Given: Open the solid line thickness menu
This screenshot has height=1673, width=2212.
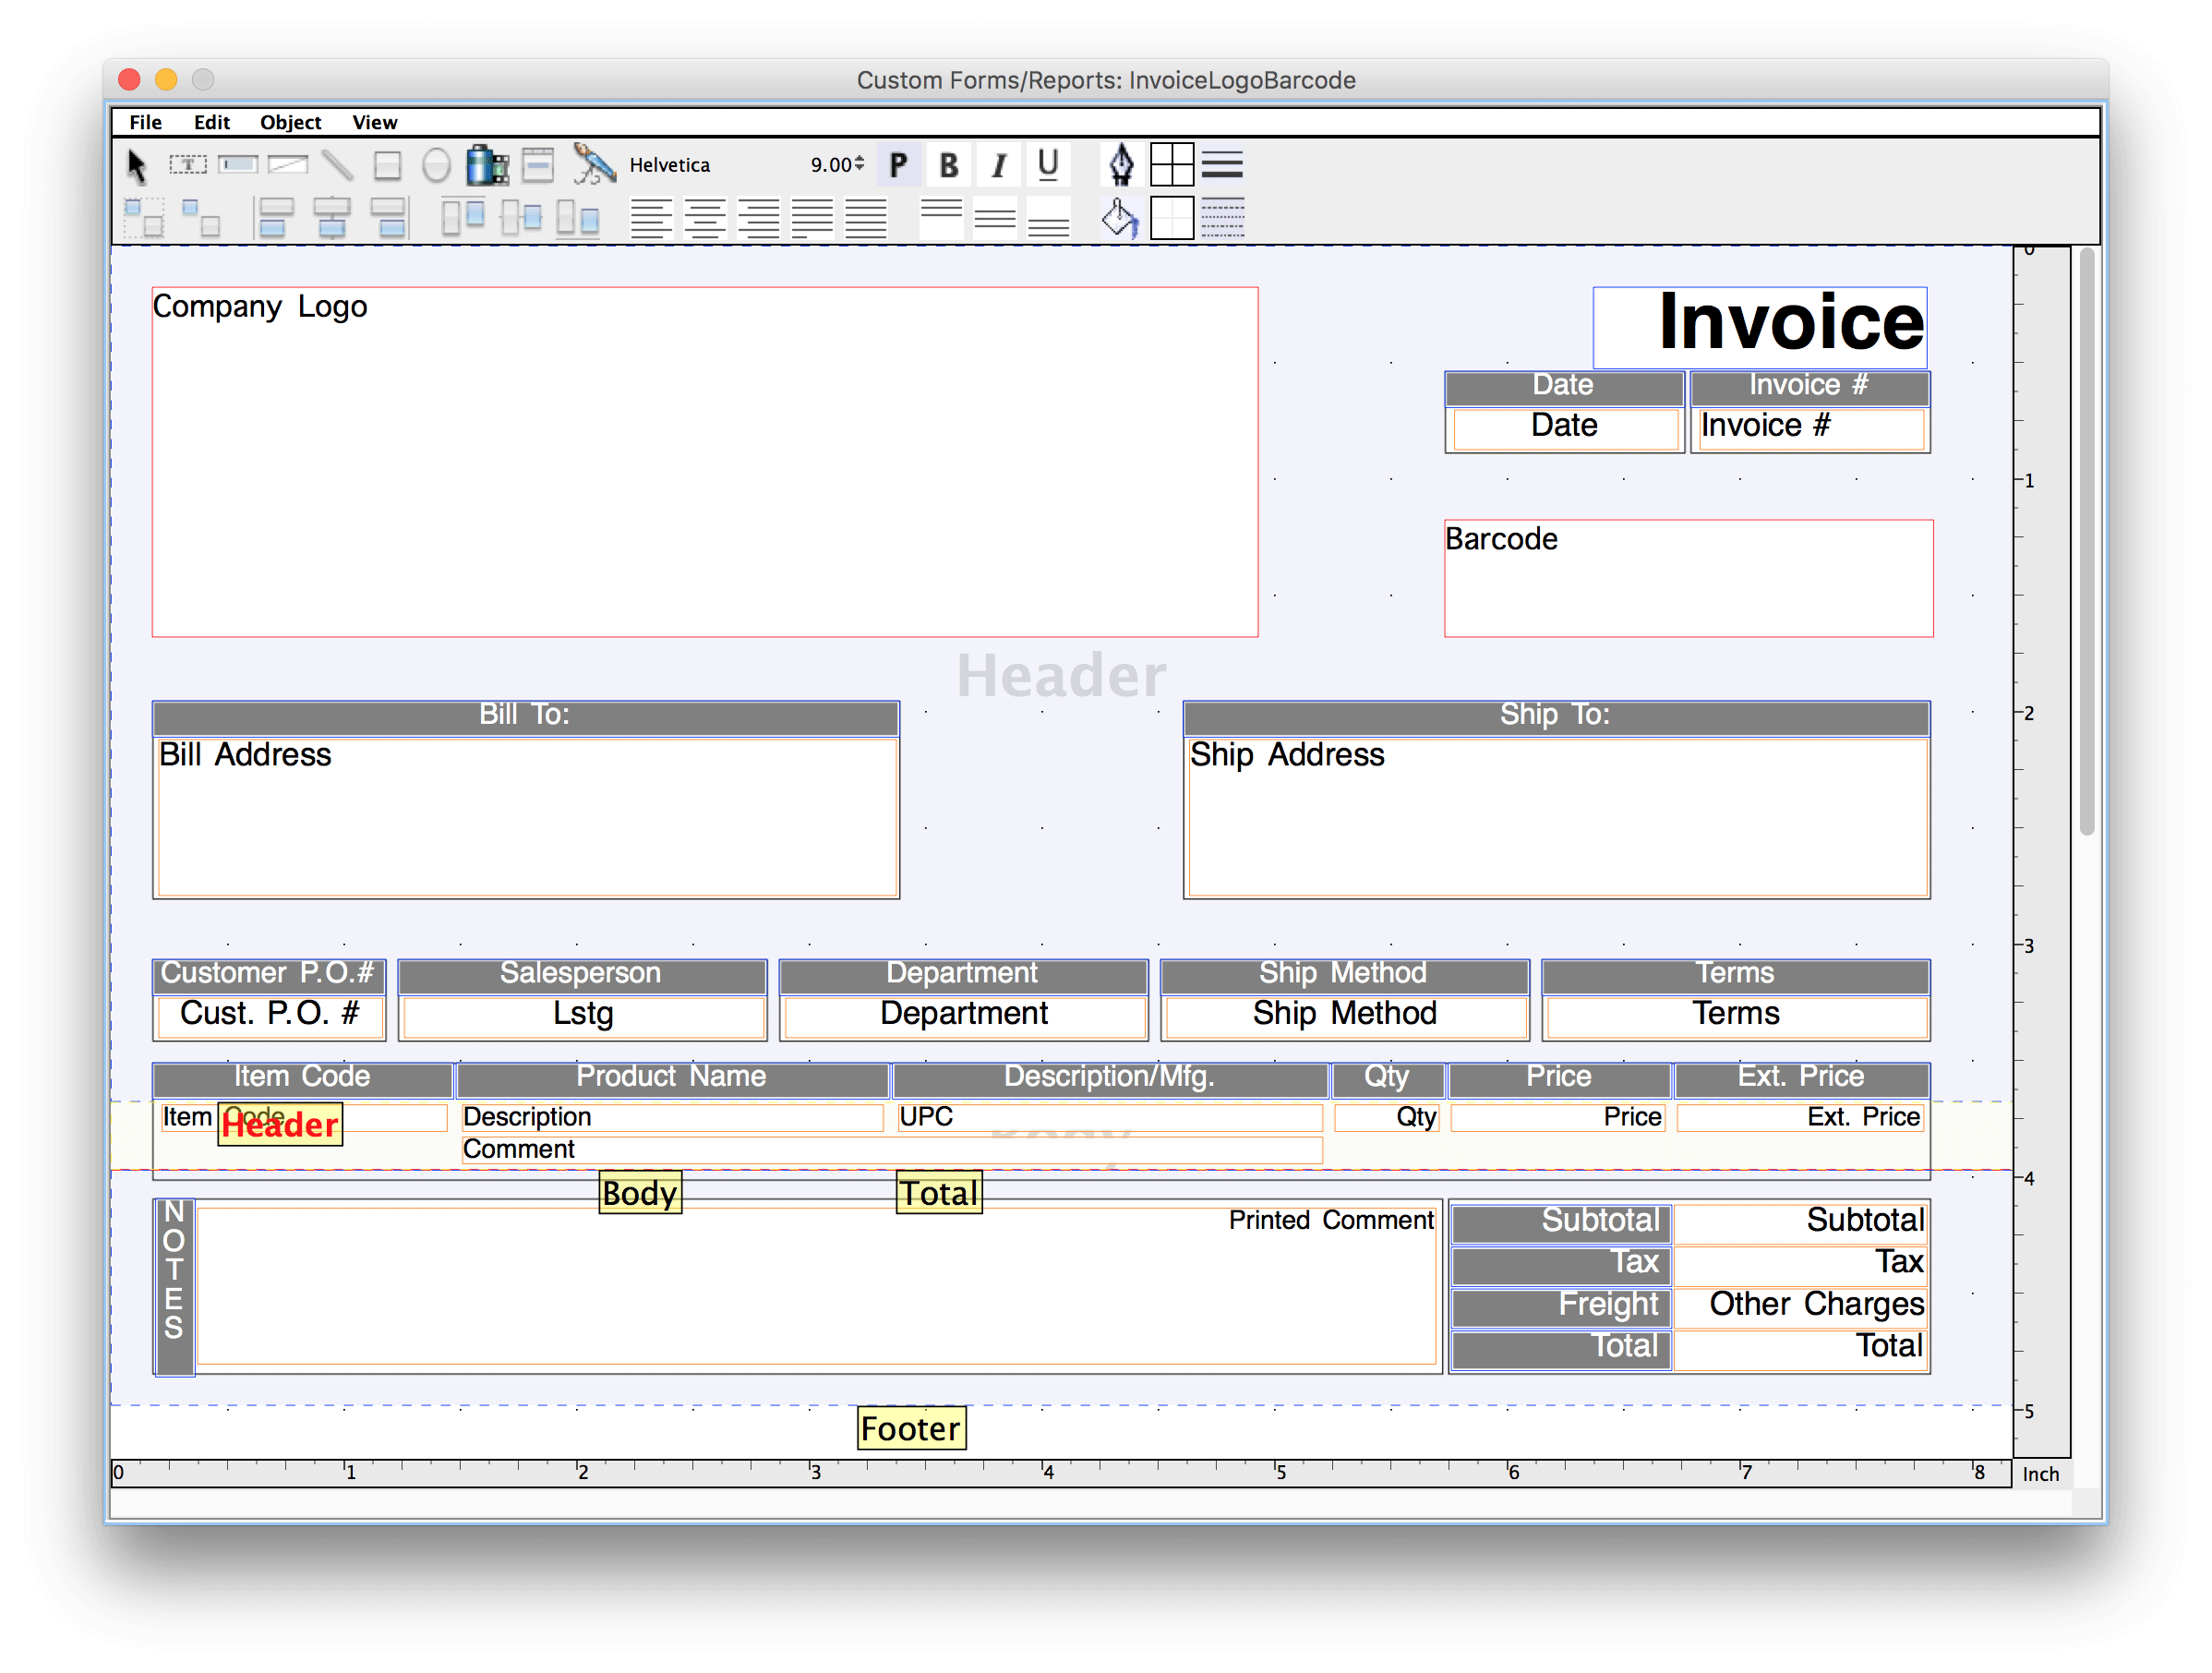Looking at the screenshot, I should click(x=1222, y=165).
